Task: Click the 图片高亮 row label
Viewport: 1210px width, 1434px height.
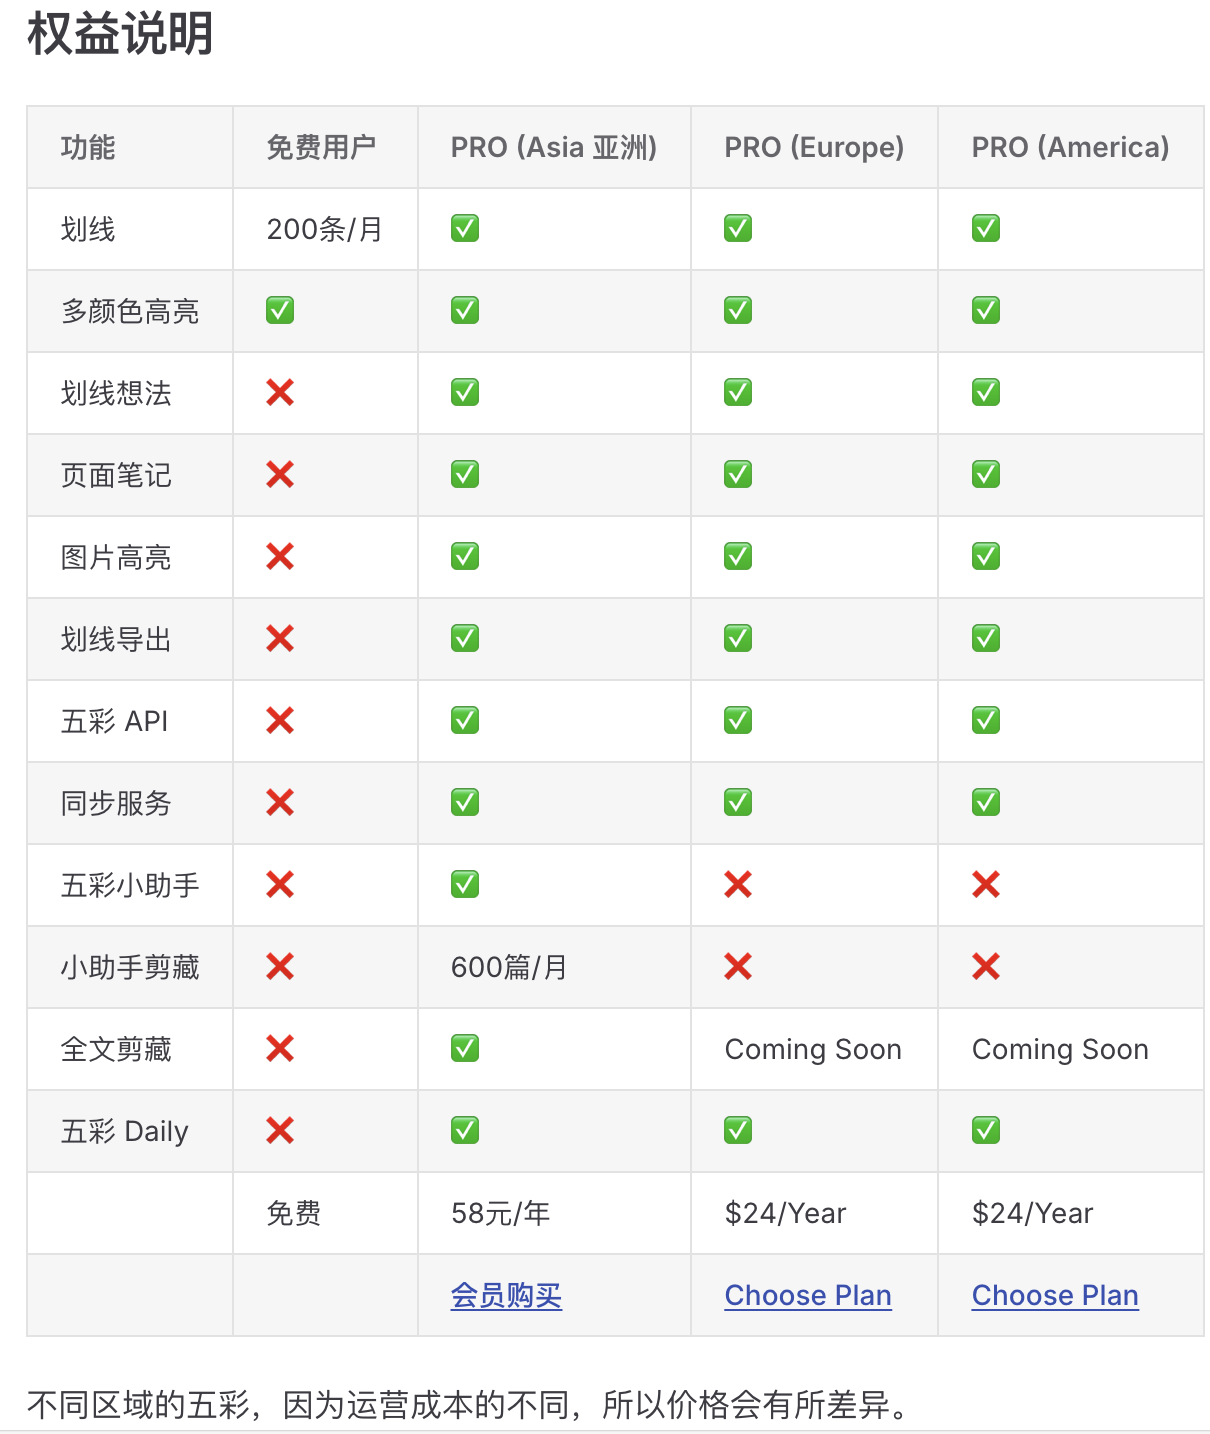Action: pyautogui.click(x=116, y=558)
